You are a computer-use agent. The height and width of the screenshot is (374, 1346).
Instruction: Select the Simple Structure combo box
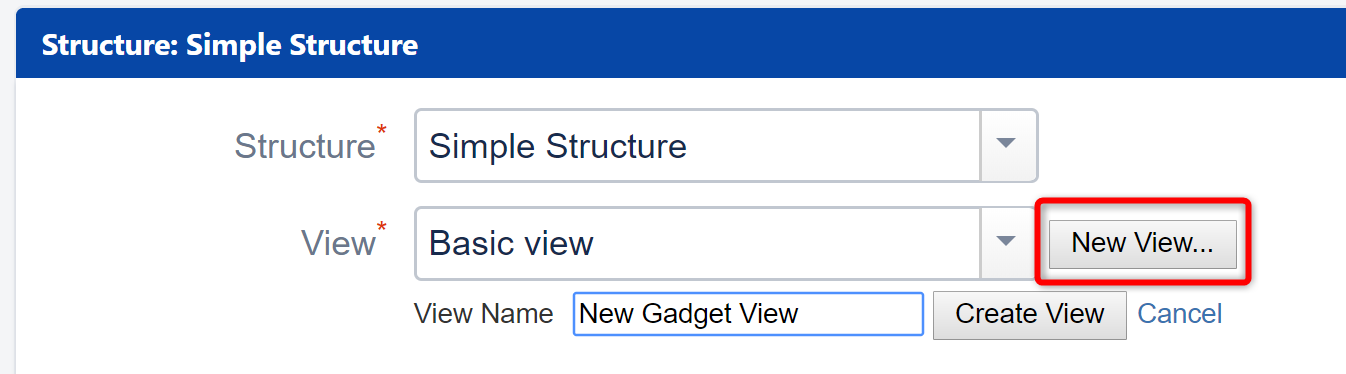click(726, 146)
